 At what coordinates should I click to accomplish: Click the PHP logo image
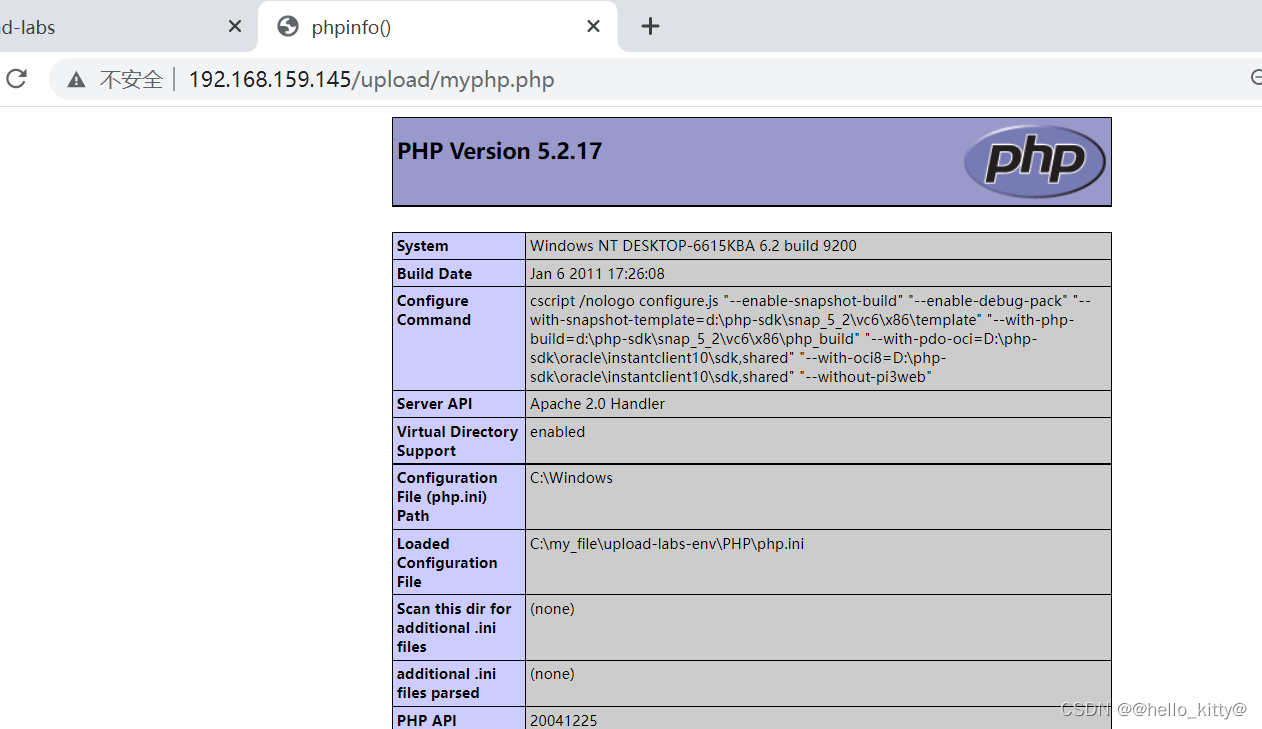click(1034, 161)
